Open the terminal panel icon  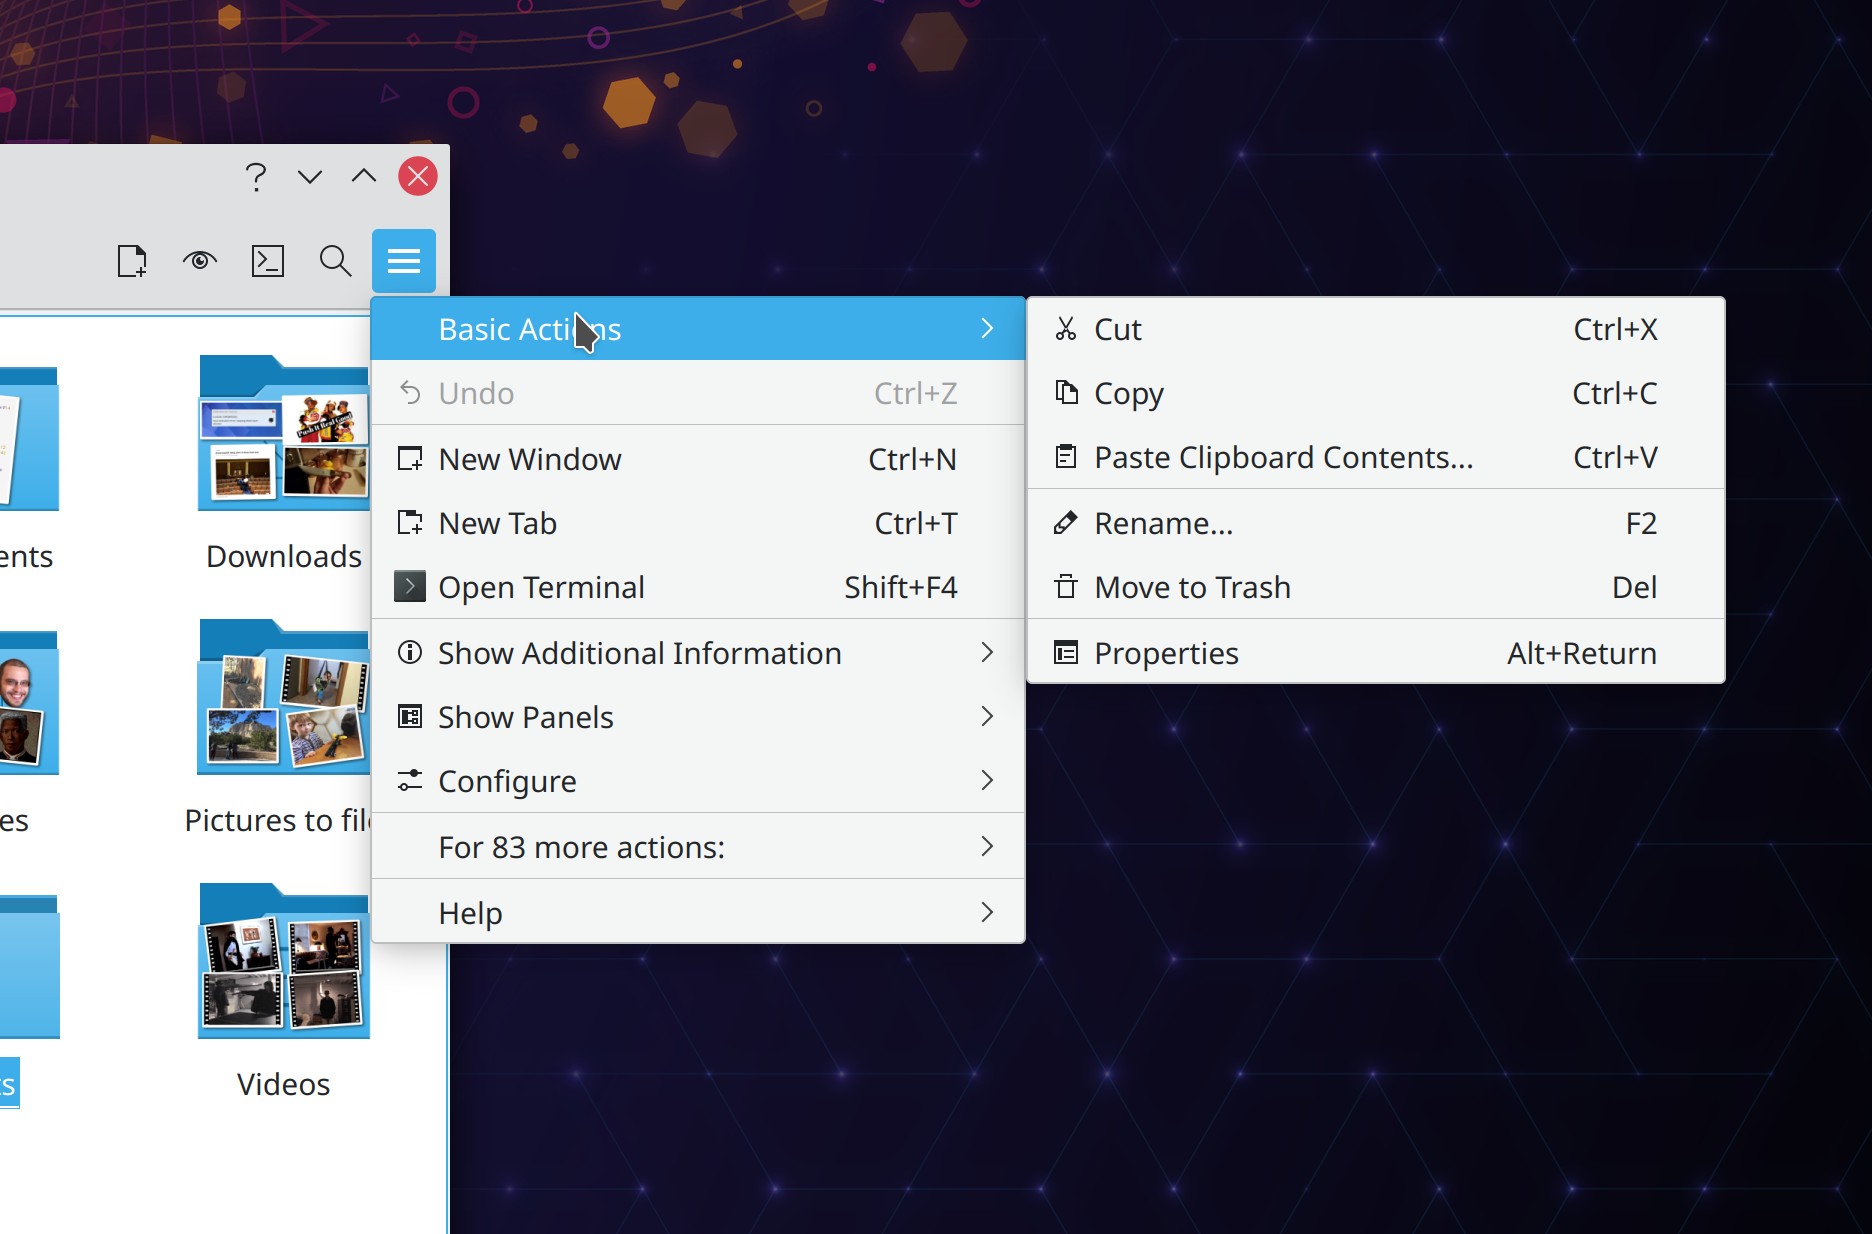click(267, 261)
